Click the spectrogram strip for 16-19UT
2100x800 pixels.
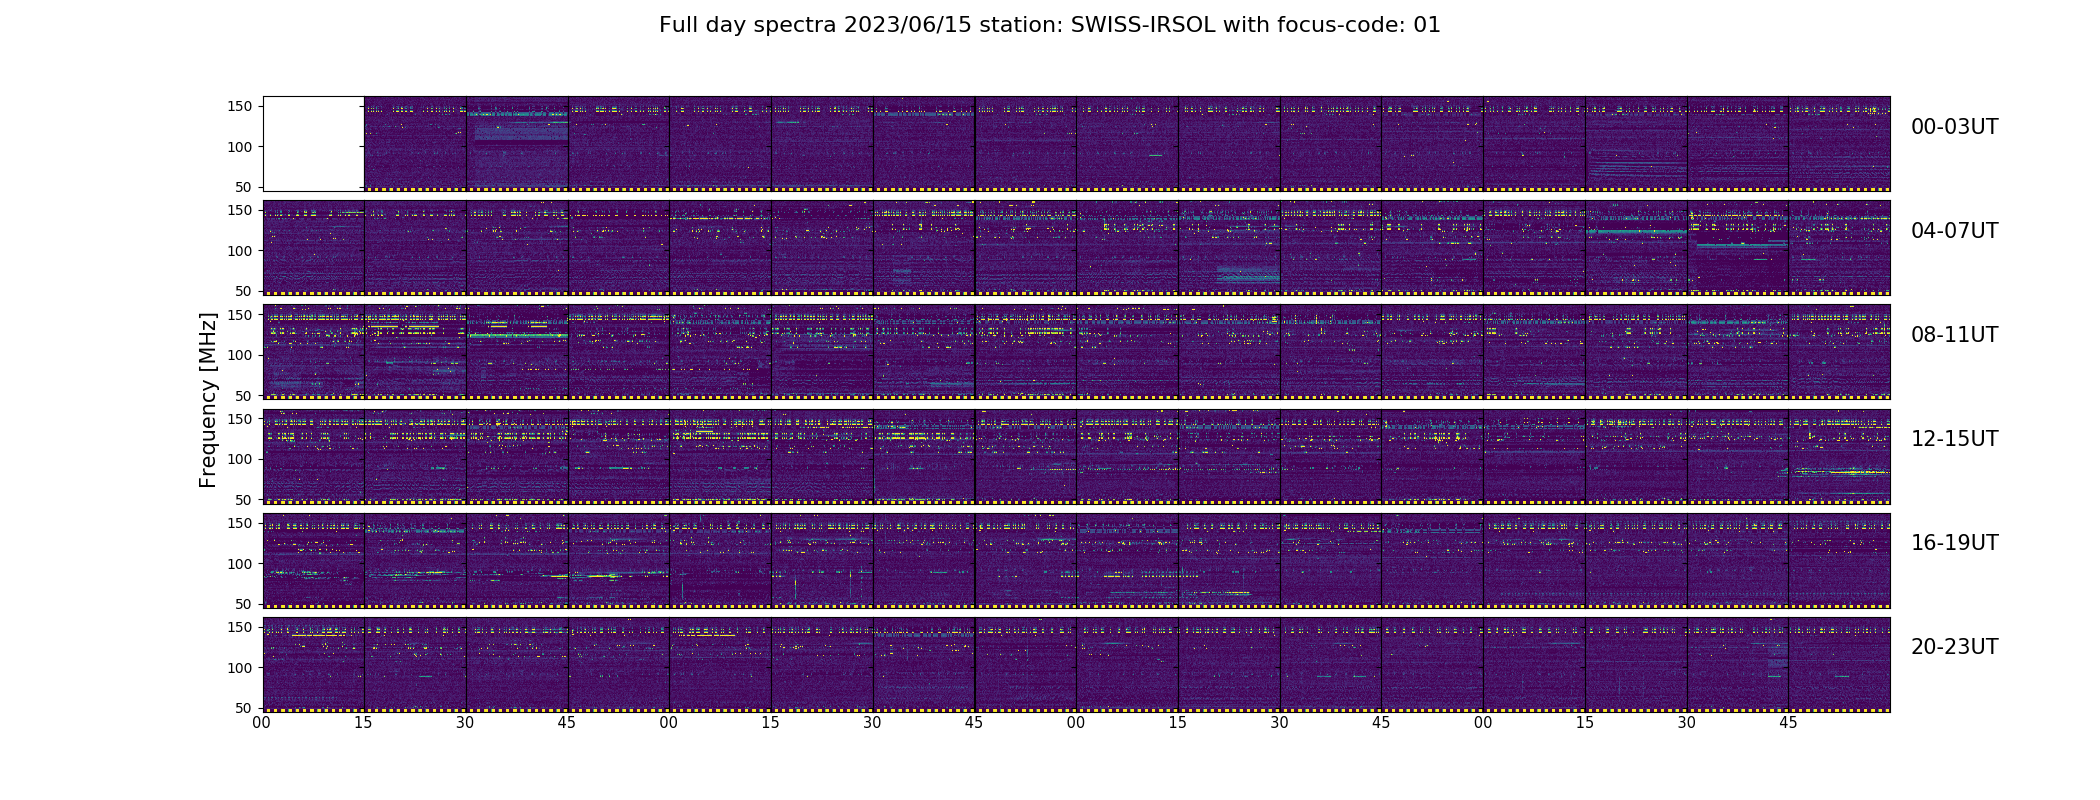click(1076, 560)
